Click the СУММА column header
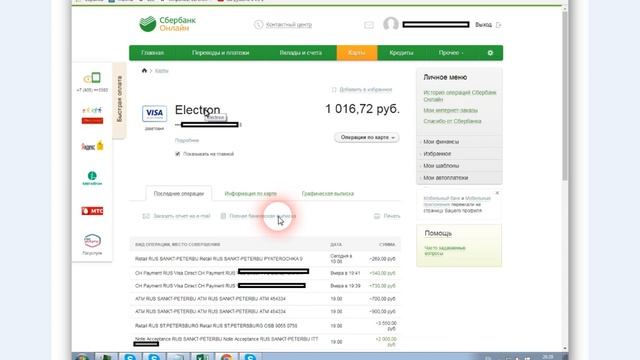Viewport: 640px width, 360px height. (387, 244)
